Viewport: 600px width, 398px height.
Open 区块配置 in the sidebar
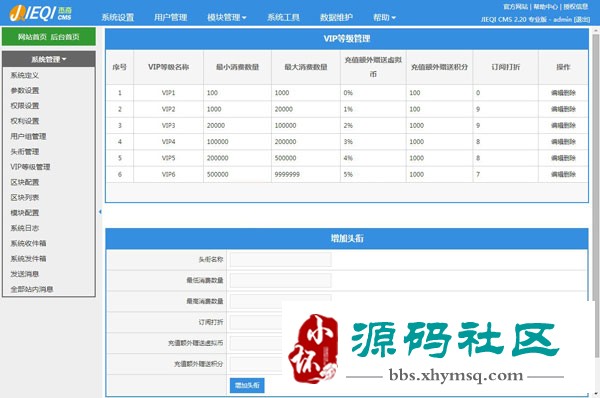pyautogui.click(x=24, y=183)
